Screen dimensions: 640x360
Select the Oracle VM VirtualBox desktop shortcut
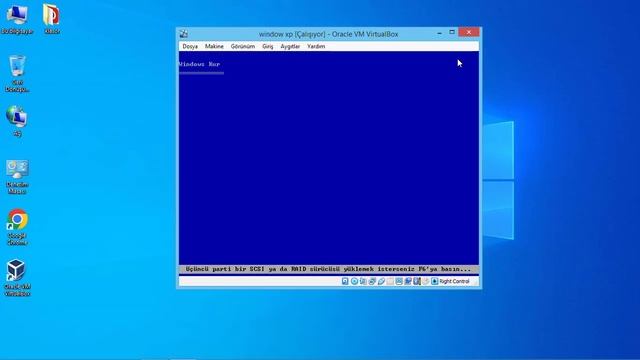pyautogui.click(x=17, y=278)
